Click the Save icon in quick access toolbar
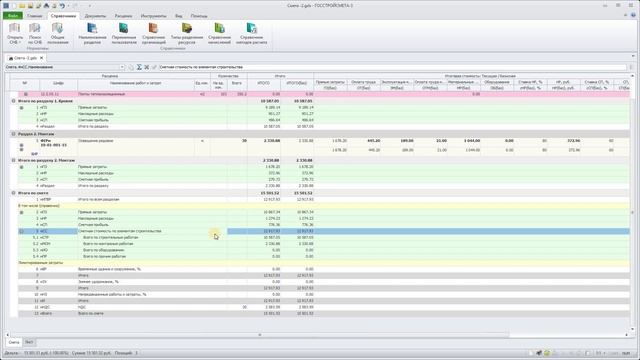 click(x=30, y=6)
